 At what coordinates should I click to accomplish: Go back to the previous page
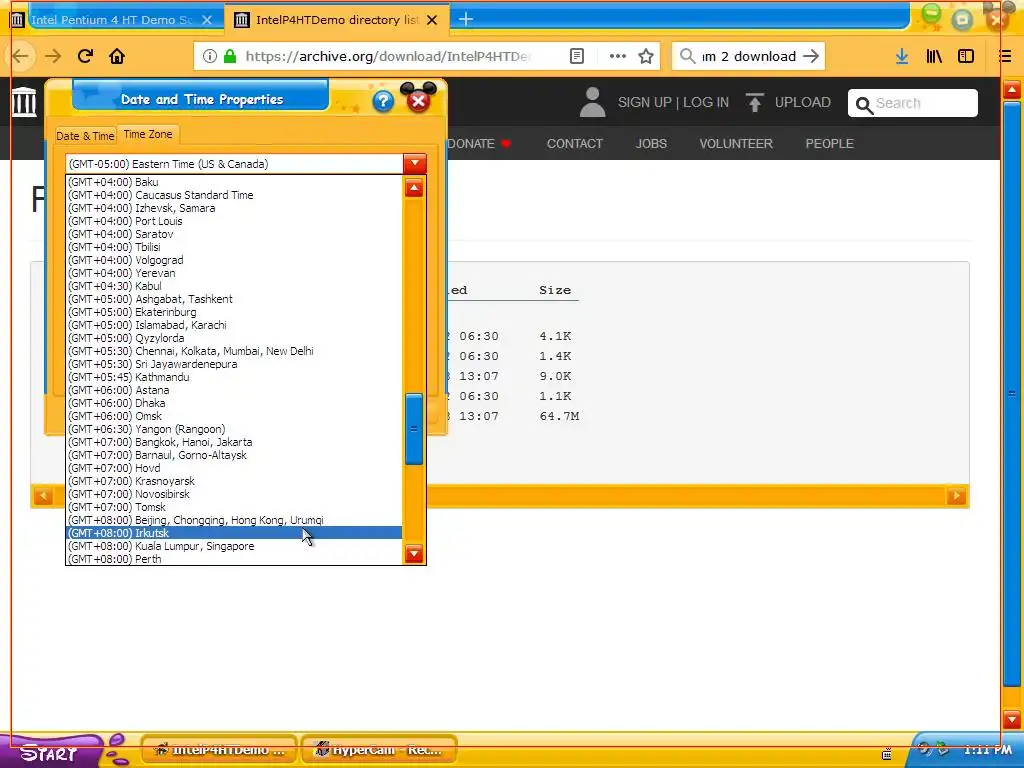coord(20,56)
